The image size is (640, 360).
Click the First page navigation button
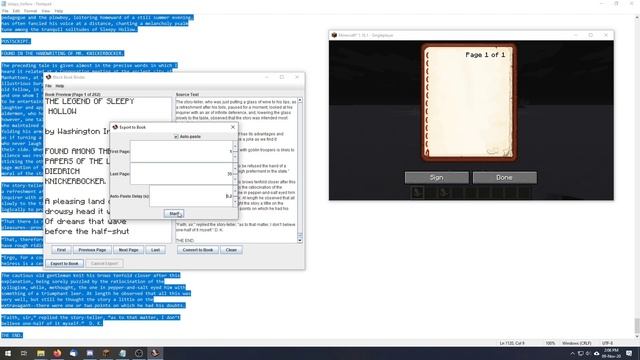tap(61, 250)
